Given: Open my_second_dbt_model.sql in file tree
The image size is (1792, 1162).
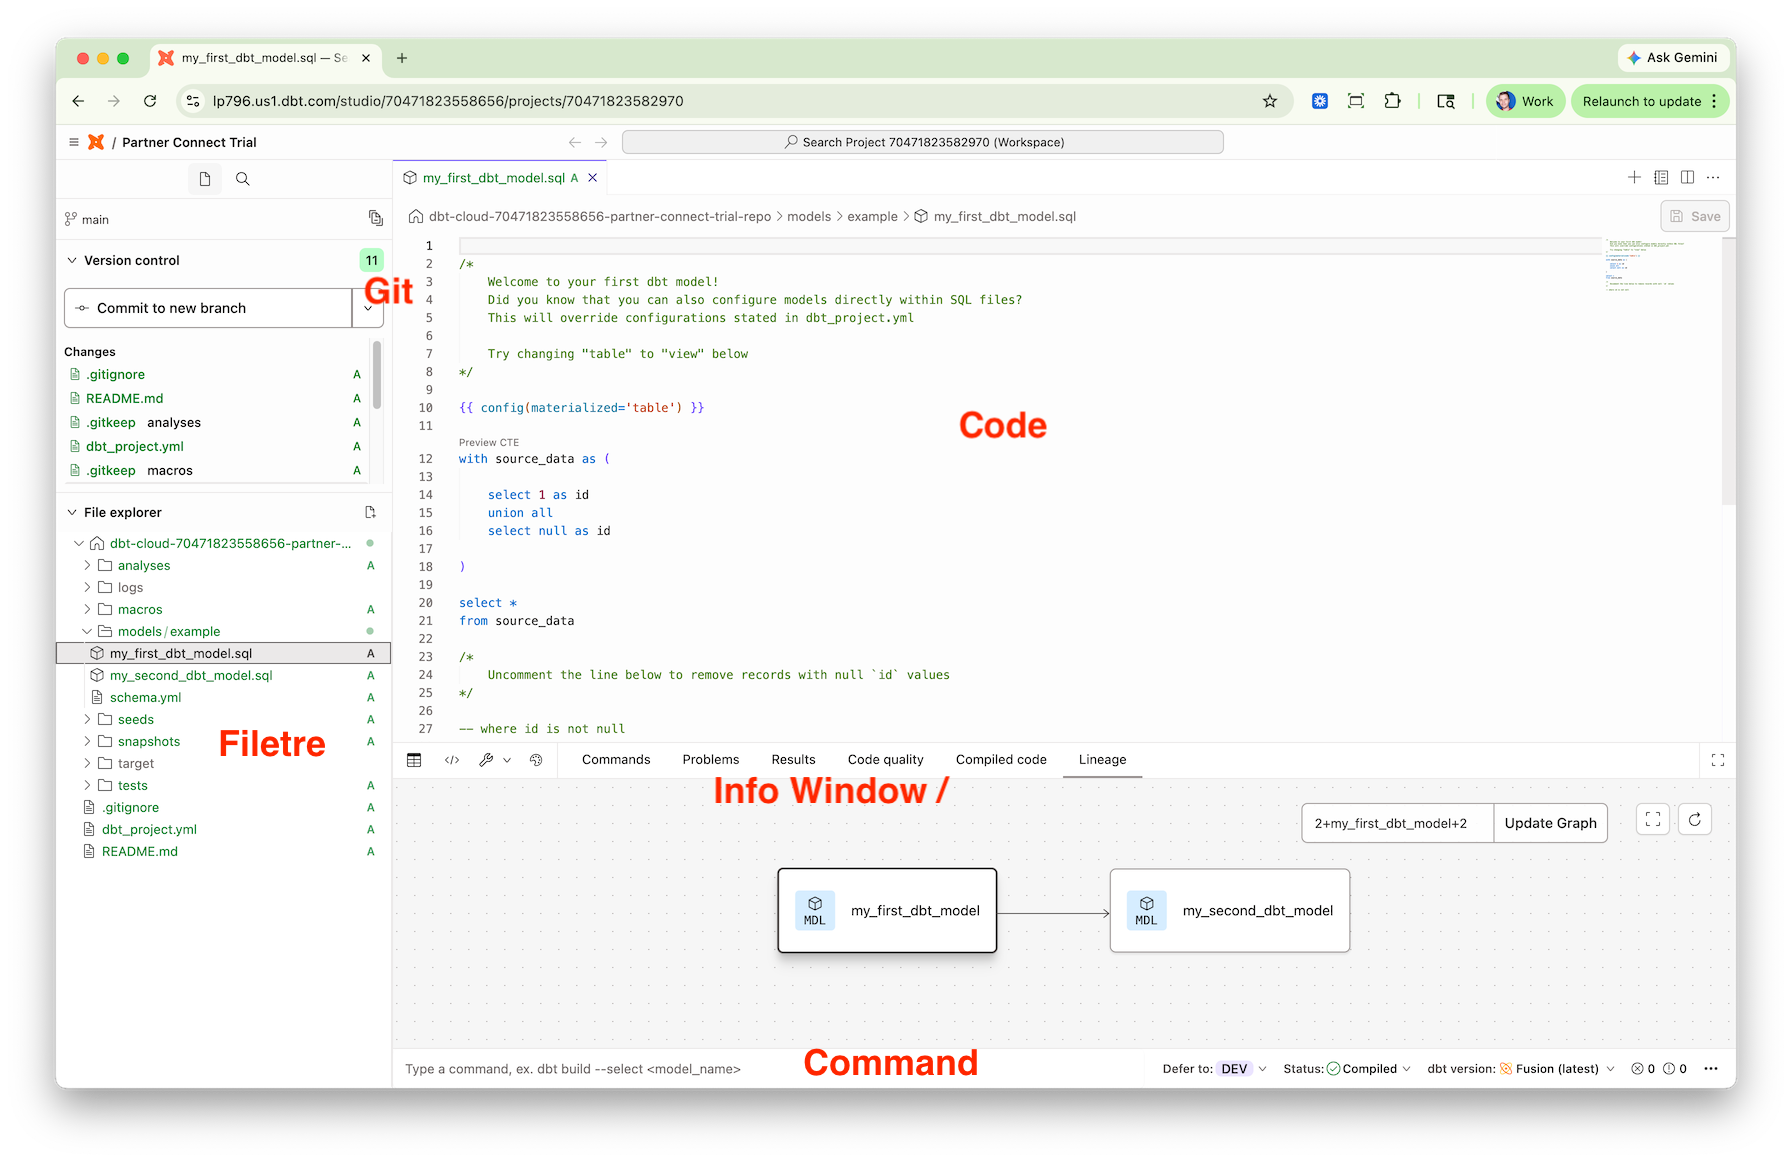Looking at the screenshot, I should [191, 675].
